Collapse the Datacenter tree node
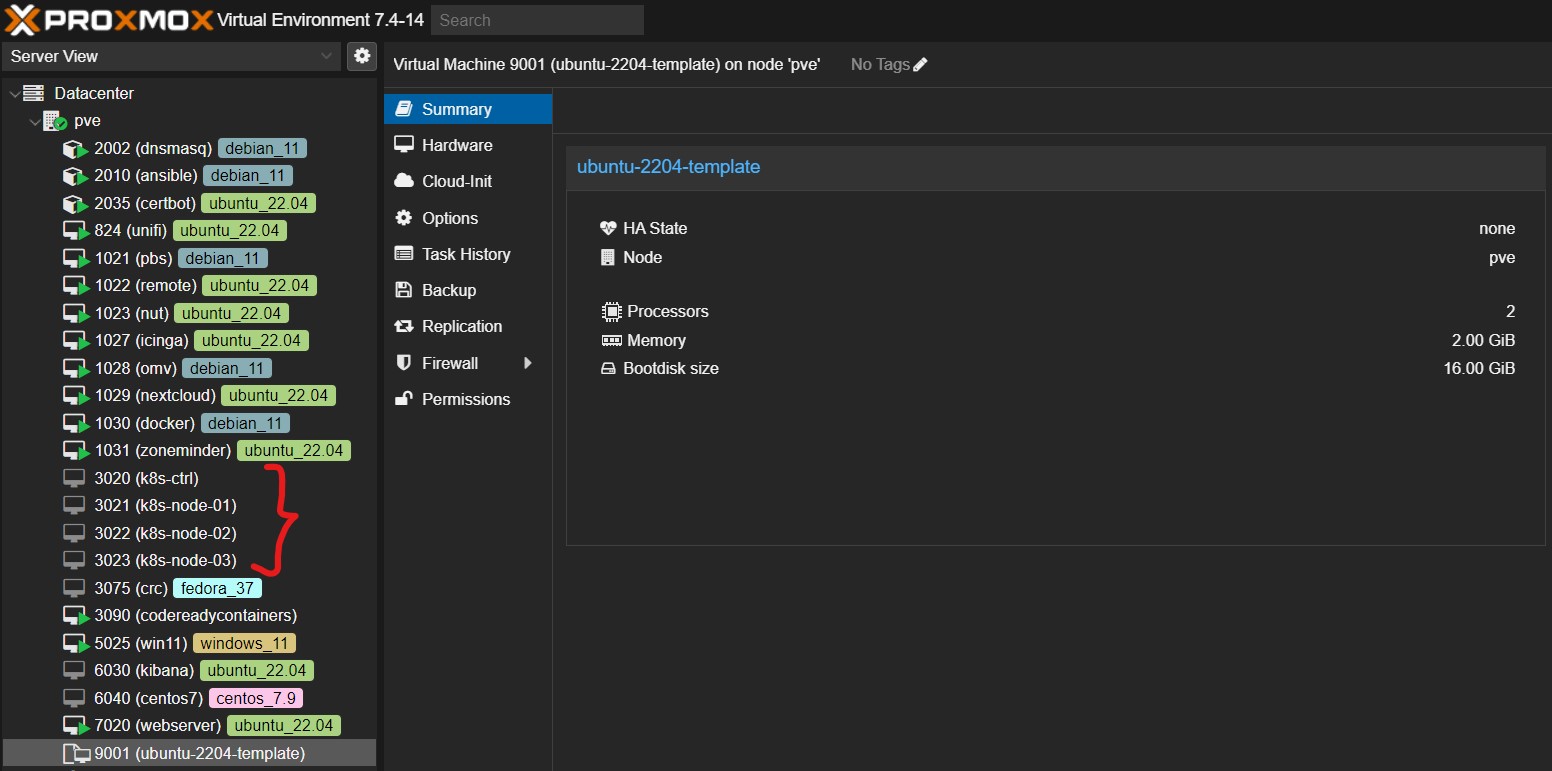 [x=14, y=93]
